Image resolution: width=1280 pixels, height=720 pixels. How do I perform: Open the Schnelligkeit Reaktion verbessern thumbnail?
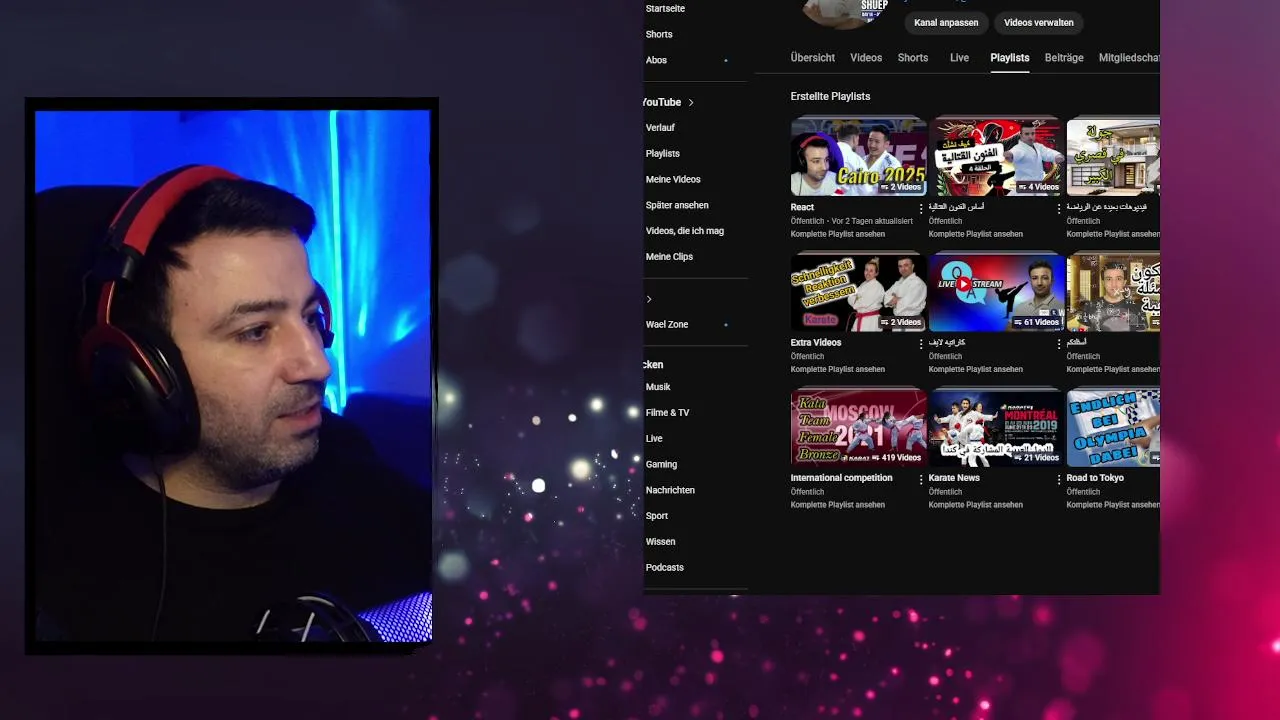[x=858, y=293]
